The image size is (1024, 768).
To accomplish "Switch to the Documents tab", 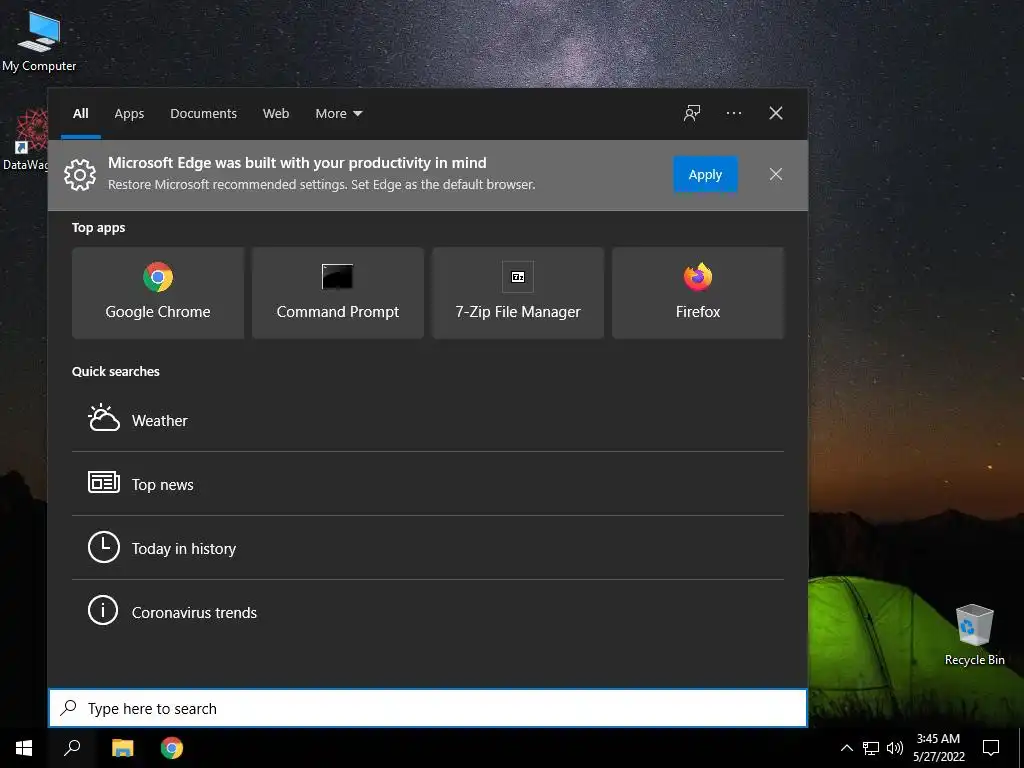I will [x=203, y=114].
